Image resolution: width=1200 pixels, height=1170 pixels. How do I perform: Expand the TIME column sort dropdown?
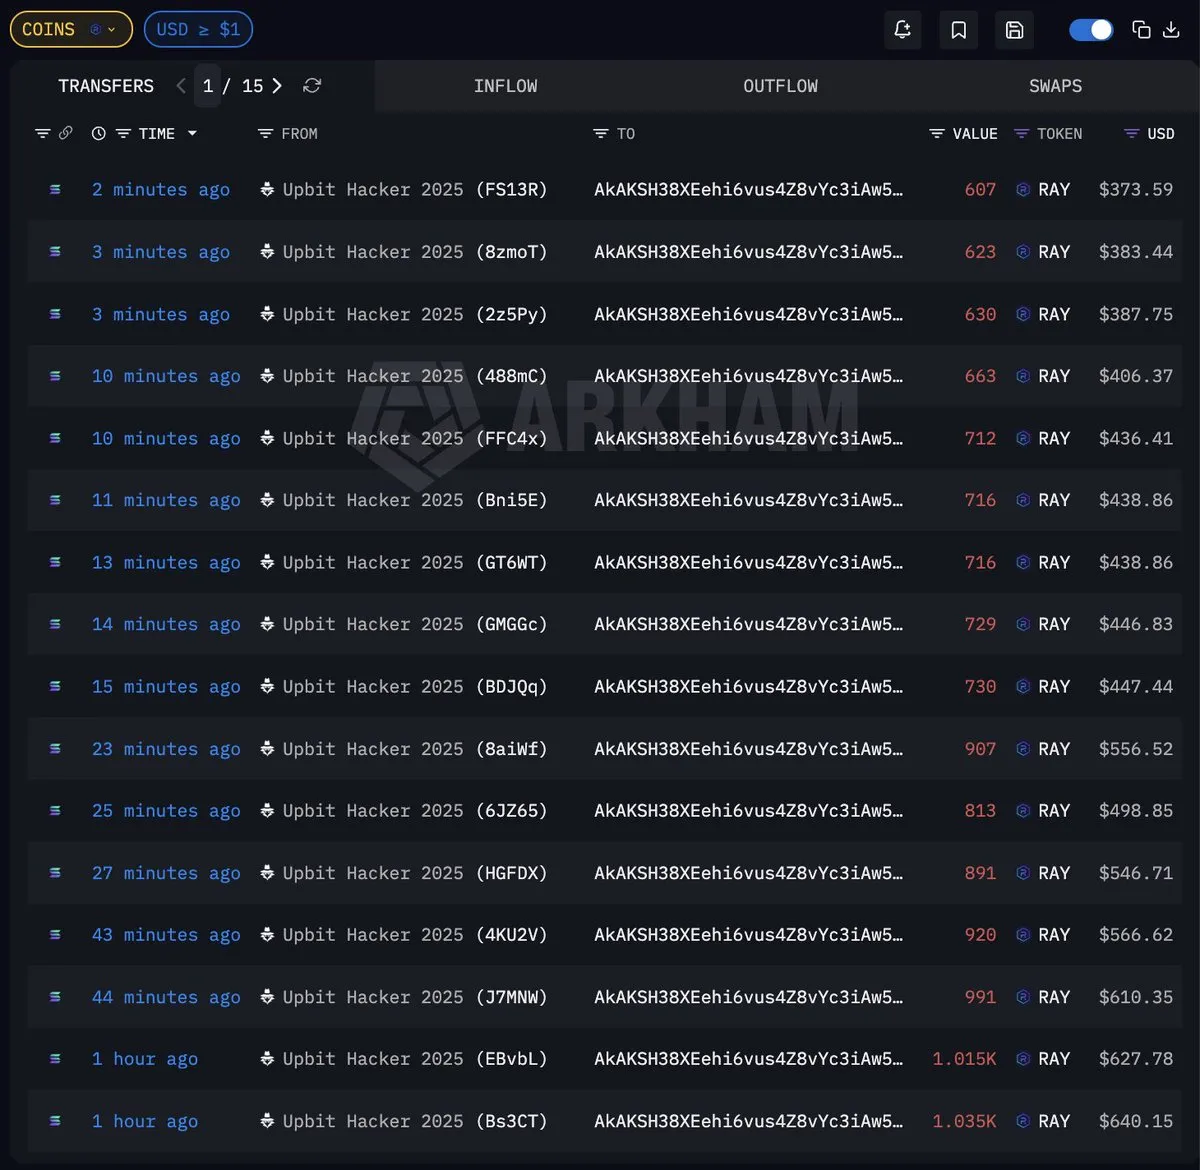[x=192, y=134]
